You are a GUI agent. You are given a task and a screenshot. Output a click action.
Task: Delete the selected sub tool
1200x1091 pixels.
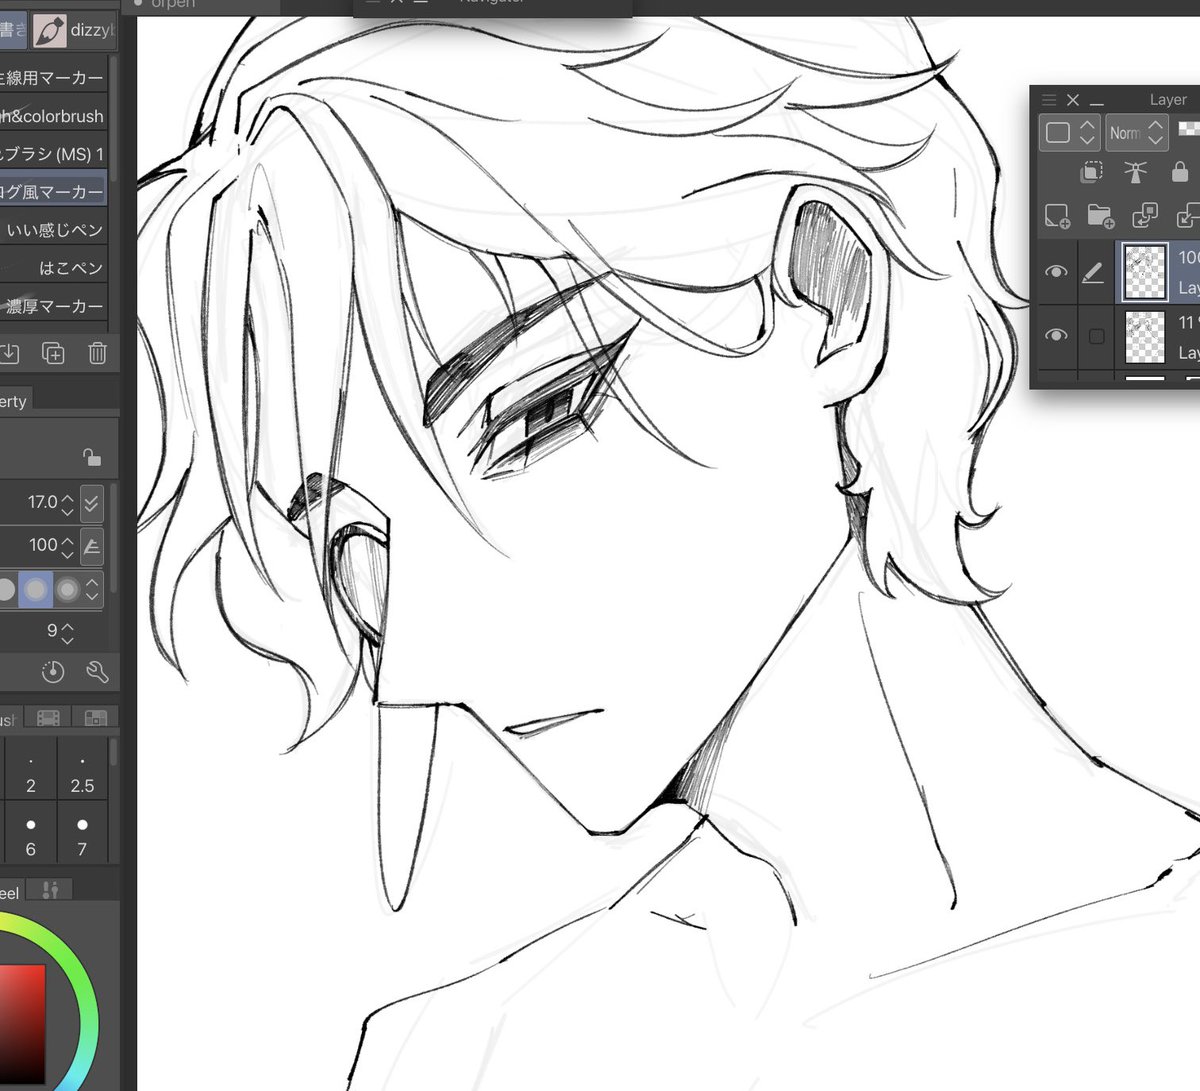tap(97, 352)
